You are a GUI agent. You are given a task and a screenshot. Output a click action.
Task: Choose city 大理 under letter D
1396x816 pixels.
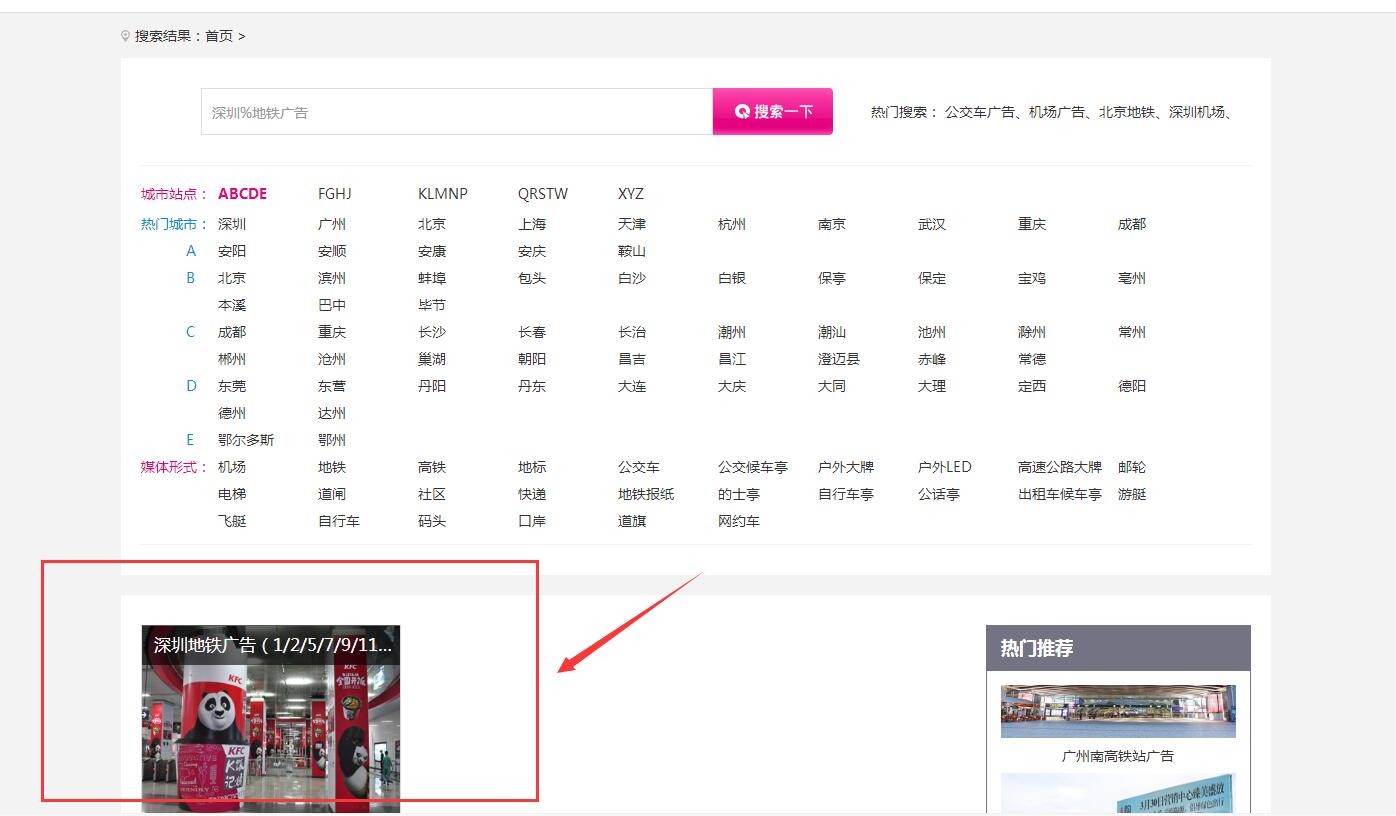coord(932,386)
